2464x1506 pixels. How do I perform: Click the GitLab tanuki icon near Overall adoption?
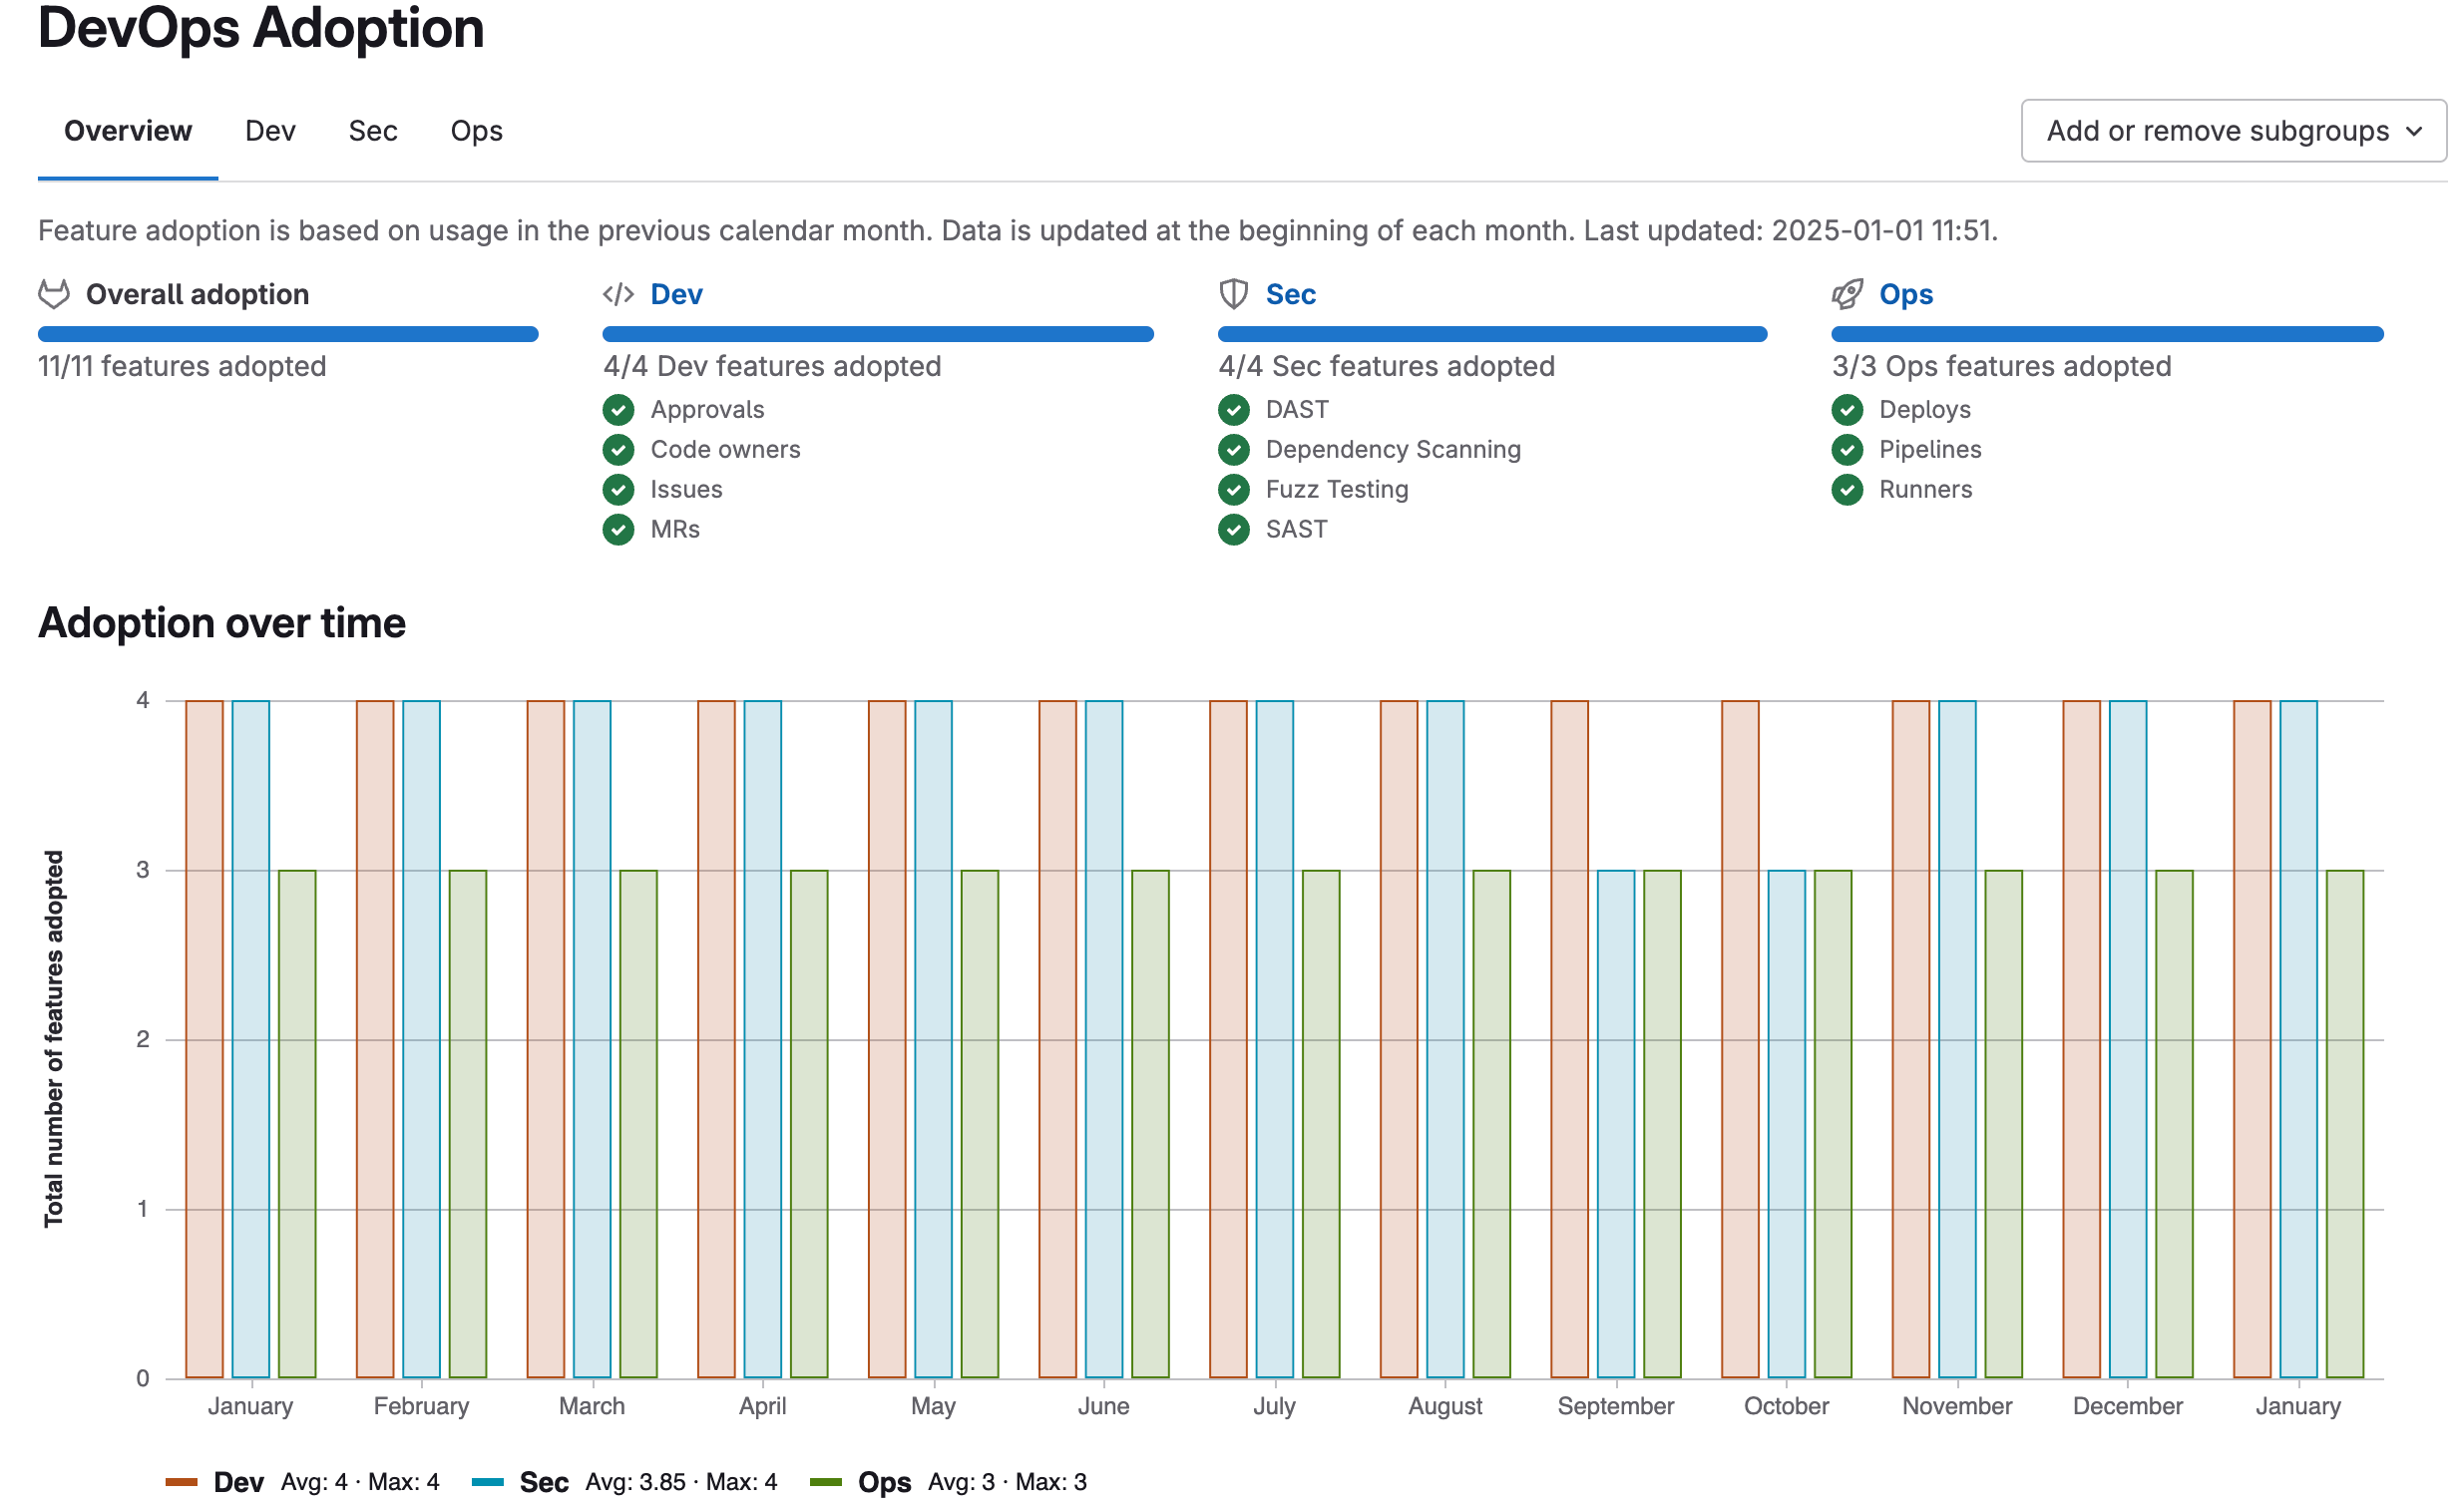(52, 294)
